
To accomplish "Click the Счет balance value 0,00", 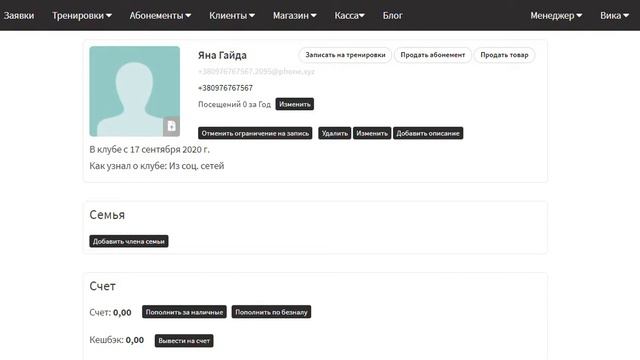I will click(122, 313).
